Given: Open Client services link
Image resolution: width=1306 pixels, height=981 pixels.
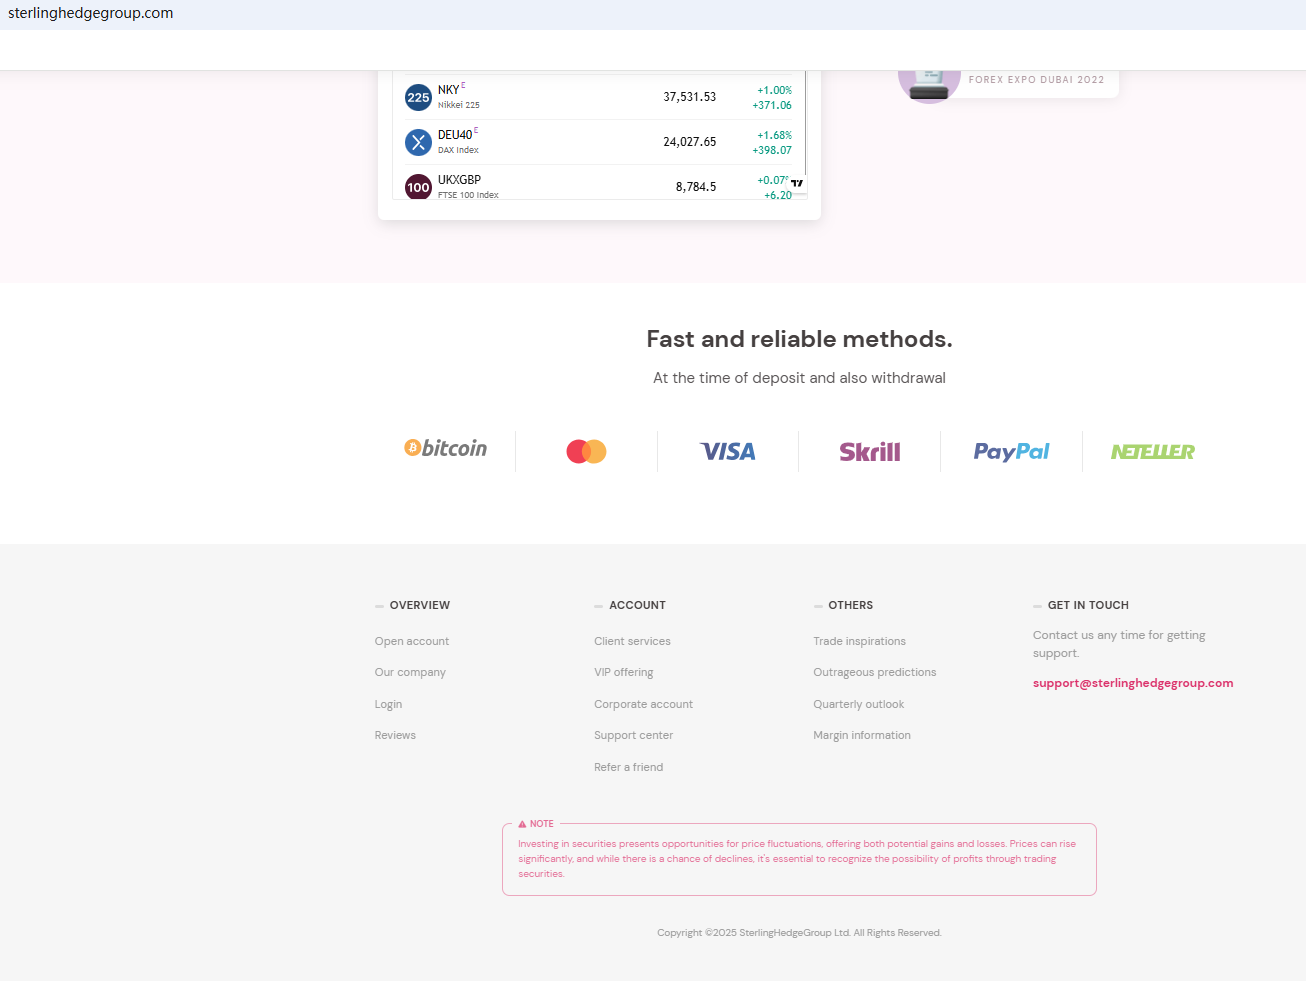Looking at the screenshot, I should (x=632, y=641).
